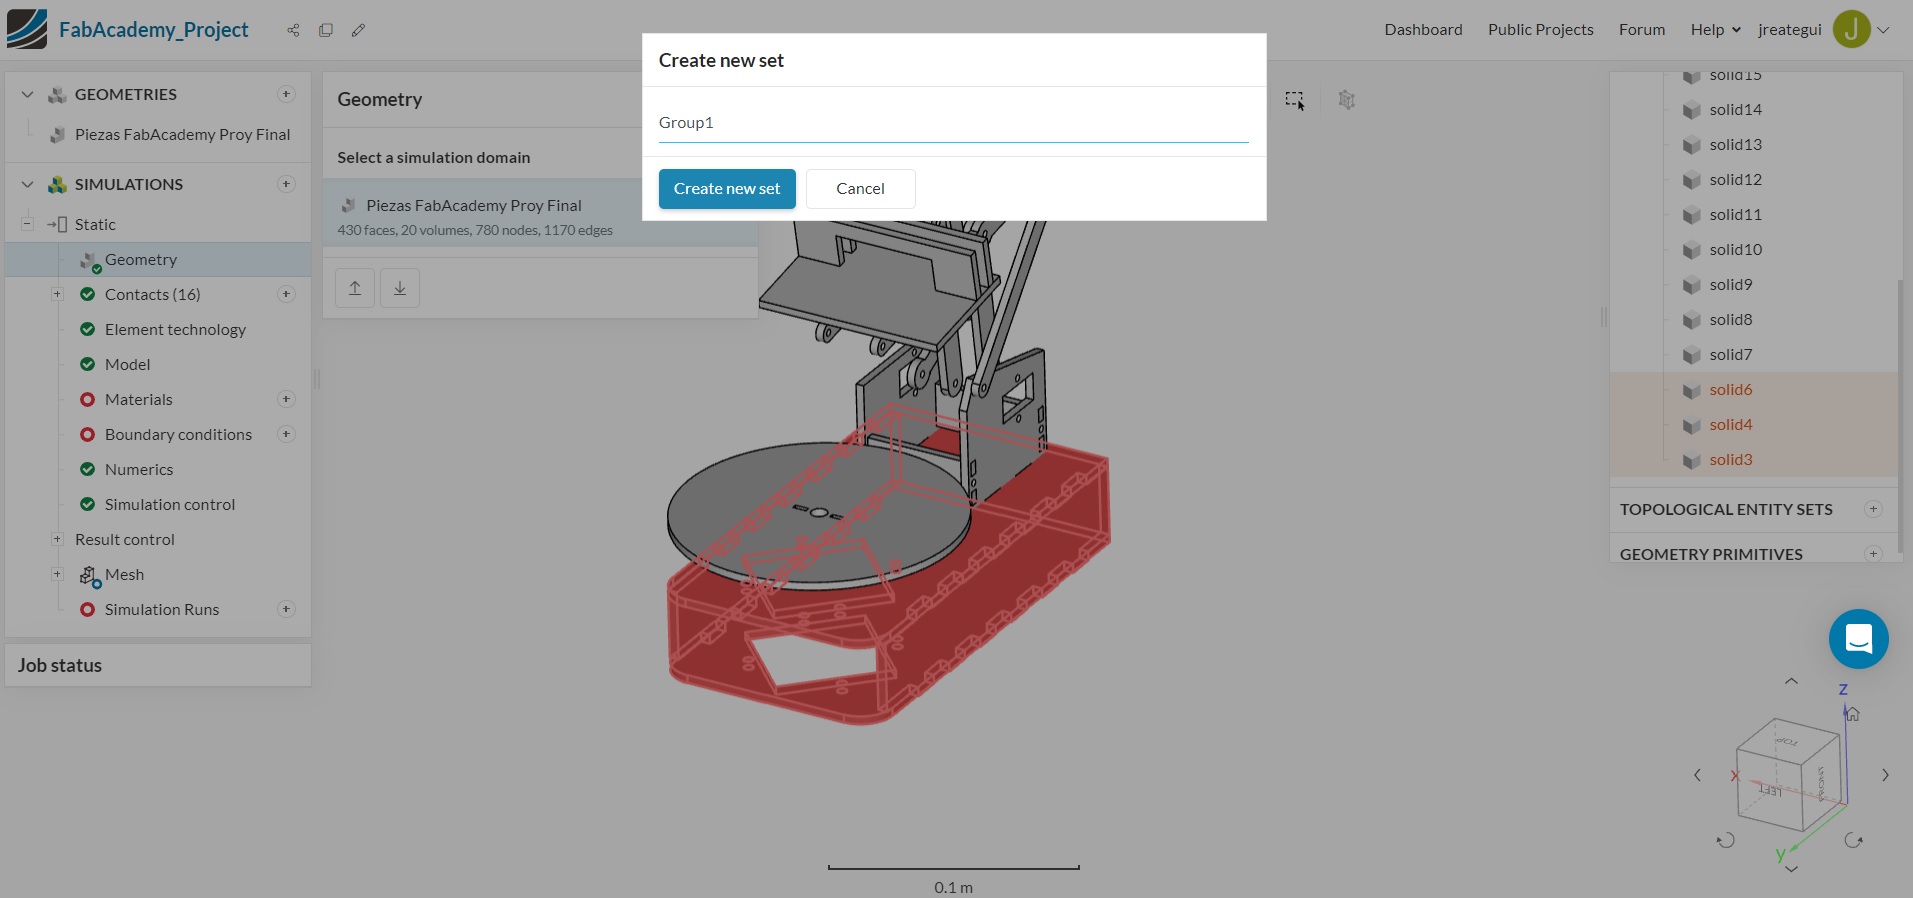
Task: Select Boundary conditions tree item
Action: 178,434
